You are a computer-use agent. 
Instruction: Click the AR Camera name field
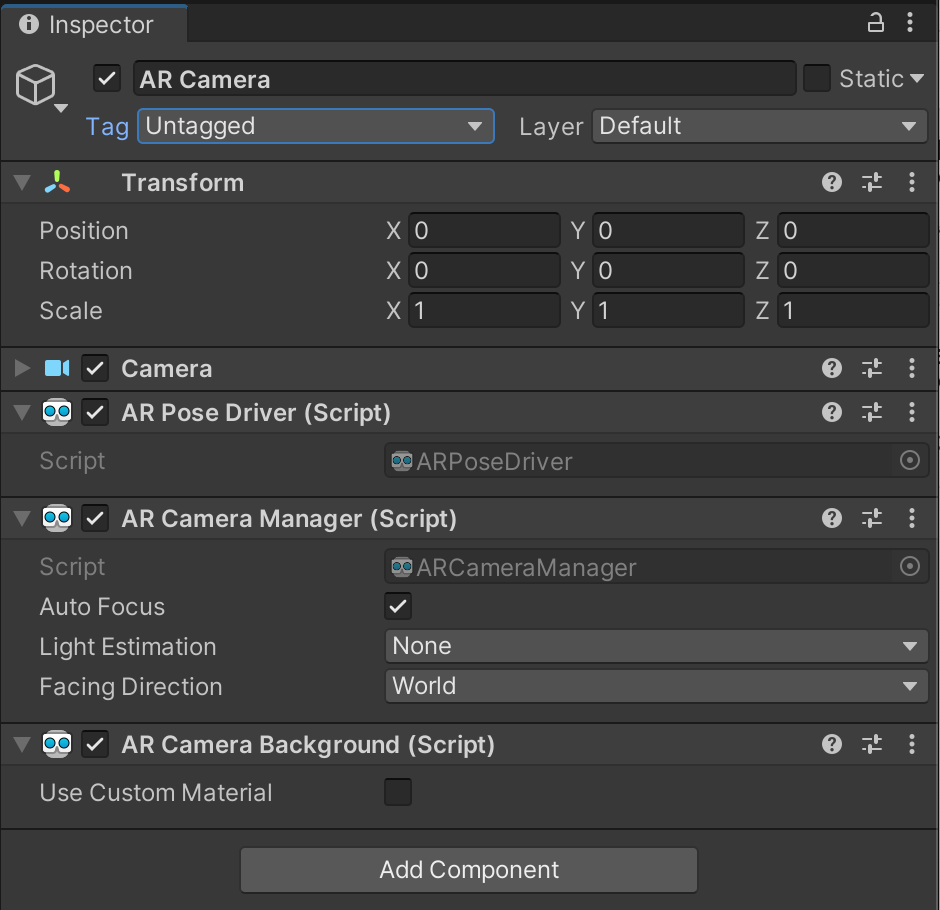point(464,79)
